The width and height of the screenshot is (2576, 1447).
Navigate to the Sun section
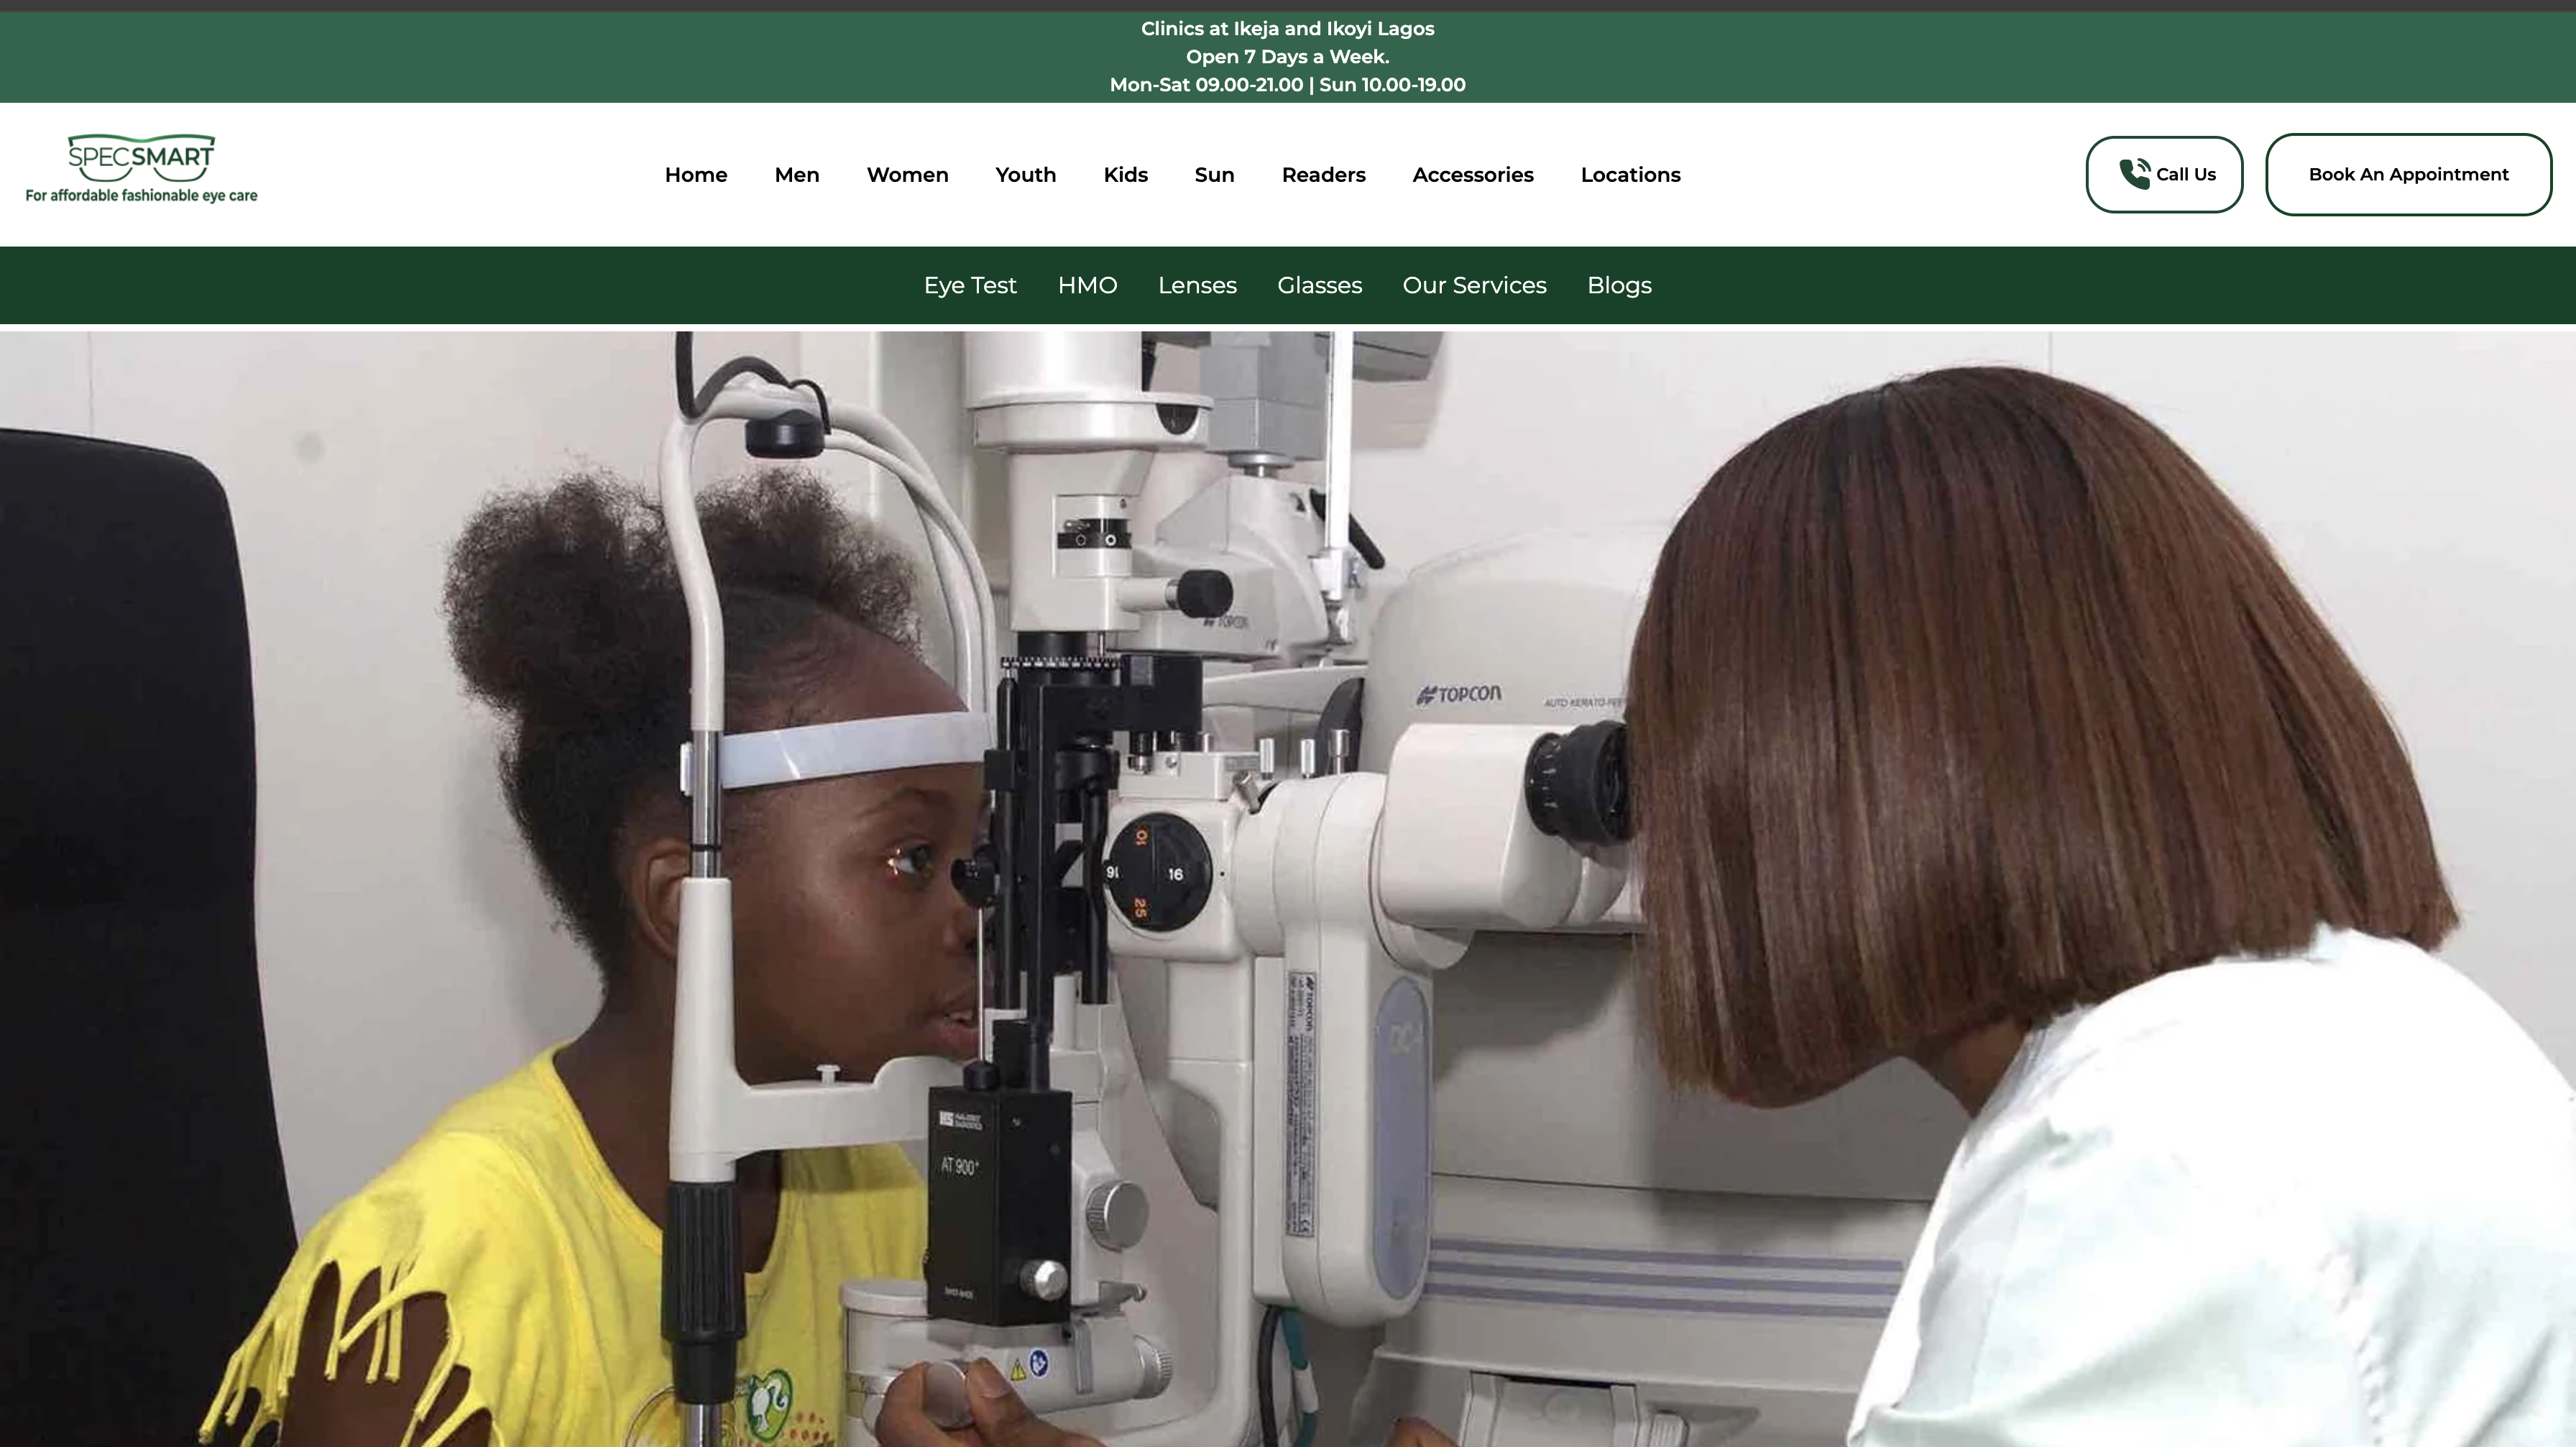click(x=1214, y=175)
